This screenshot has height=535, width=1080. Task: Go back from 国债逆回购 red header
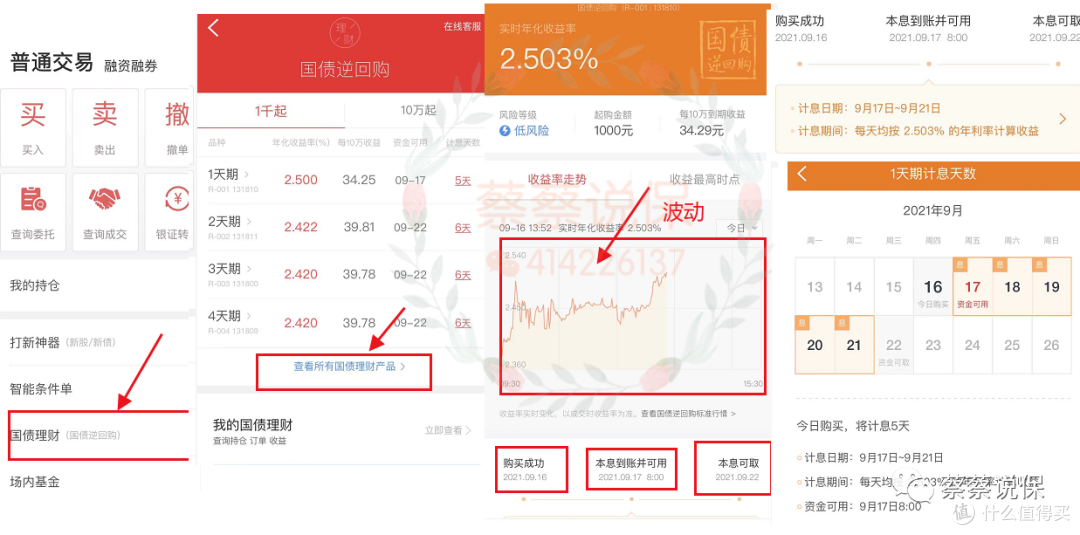point(213,28)
